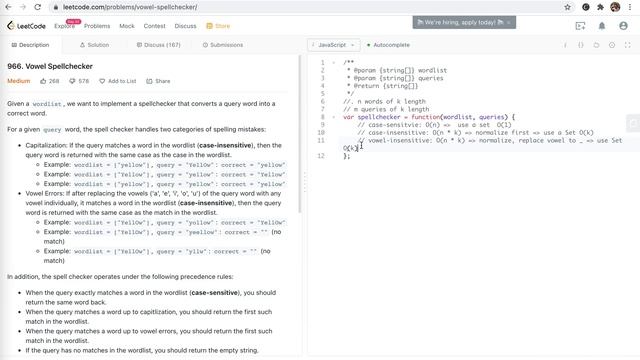The height and width of the screenshot is (360, 640).
Task: Click the 966. Vowel Spellchecker title
Action: [50, 66]
